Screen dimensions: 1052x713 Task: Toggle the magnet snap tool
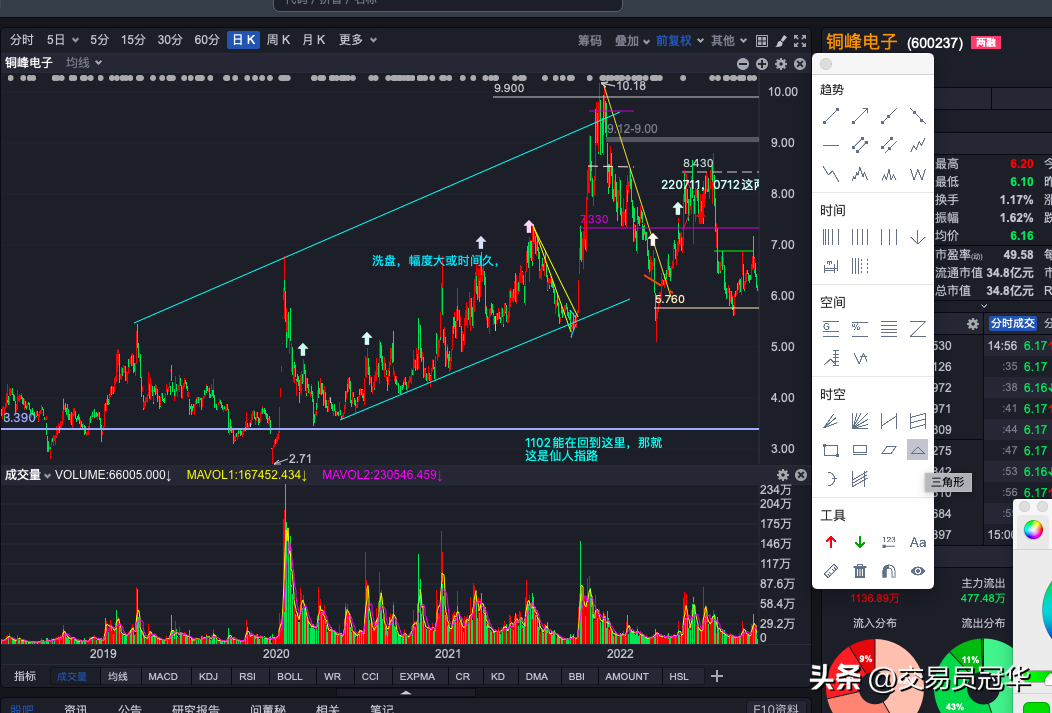(x=889, y=571)
